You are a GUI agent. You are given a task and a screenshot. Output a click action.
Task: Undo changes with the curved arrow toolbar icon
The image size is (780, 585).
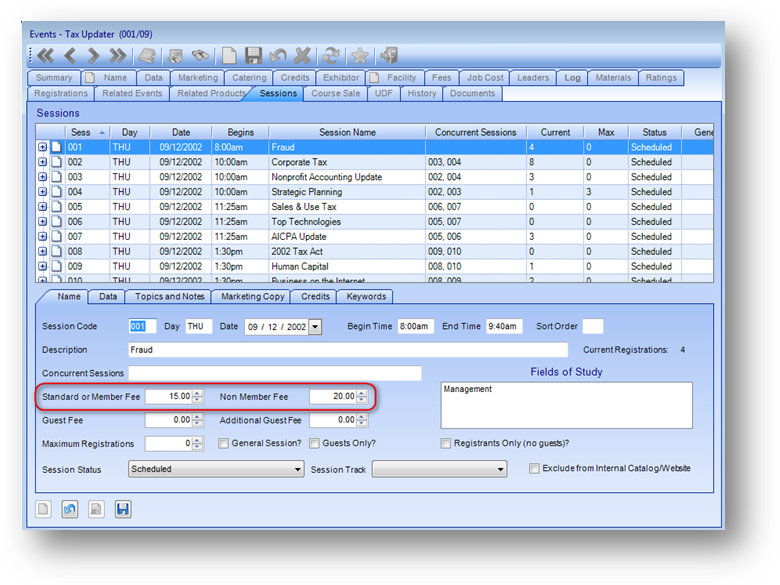(x=278, y=55)
